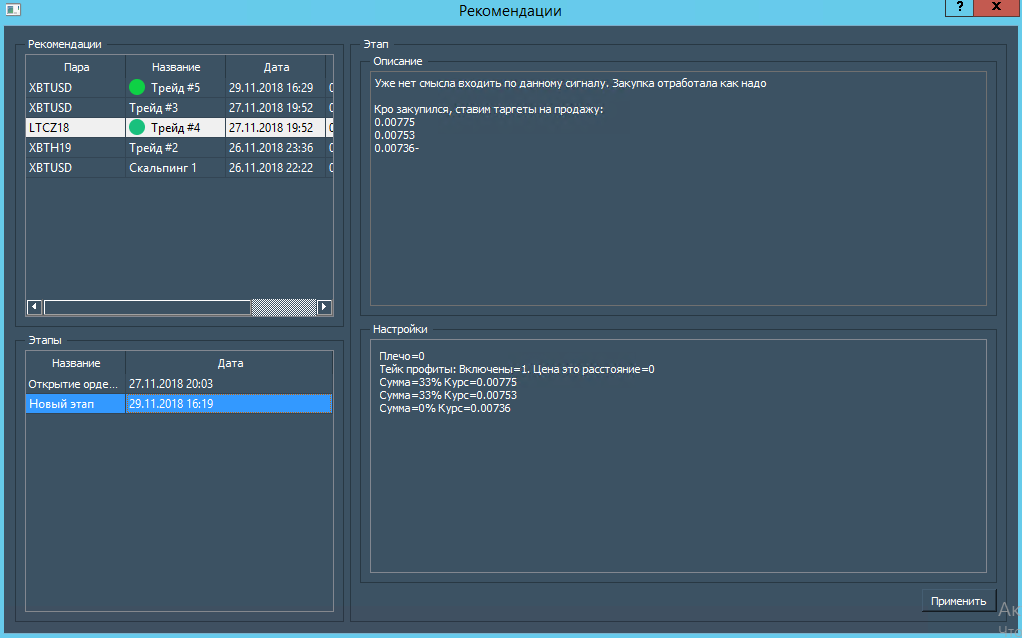Select the Скальпинг 1 recommendation
1022x638 pixels.
pyautogui.click(x=162, y=168)
